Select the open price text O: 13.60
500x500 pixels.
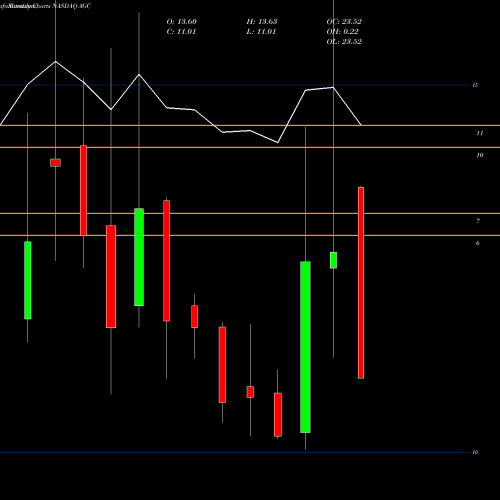pos(182,22)
